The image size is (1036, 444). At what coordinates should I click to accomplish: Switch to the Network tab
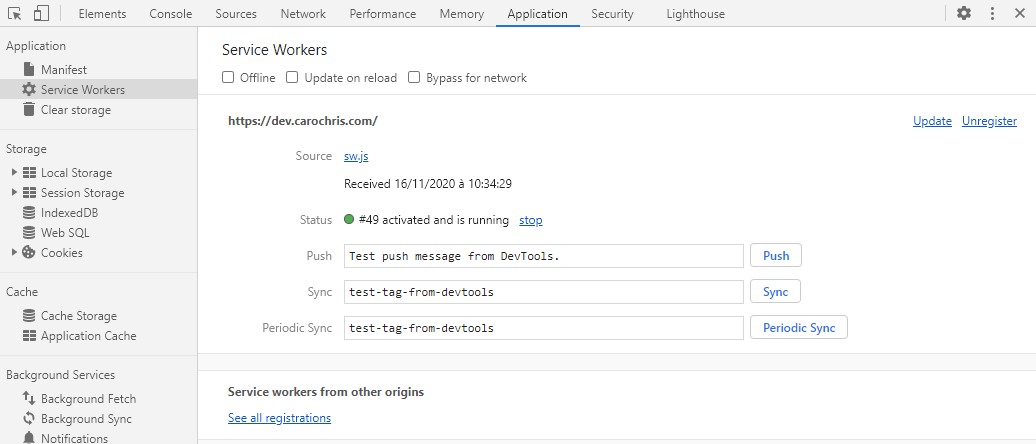point(303,13)
